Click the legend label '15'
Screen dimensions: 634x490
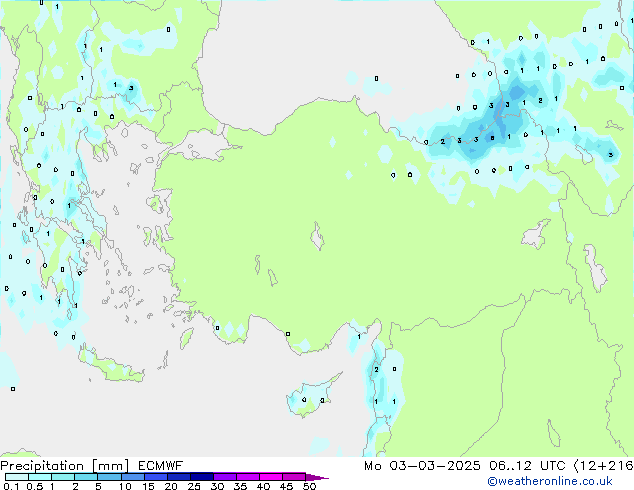pyautogui.click(x=148, y=486)
